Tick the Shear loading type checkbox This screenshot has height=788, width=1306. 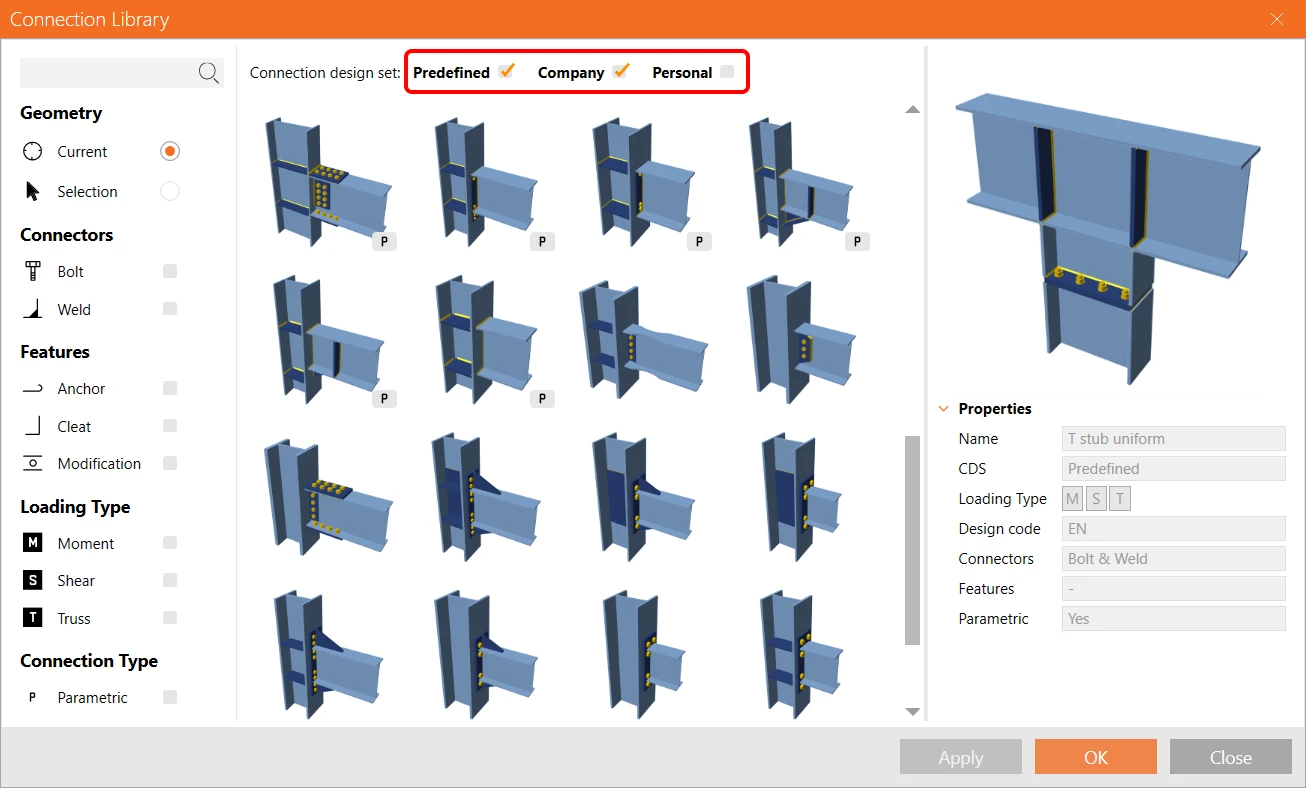coord(170,580)
